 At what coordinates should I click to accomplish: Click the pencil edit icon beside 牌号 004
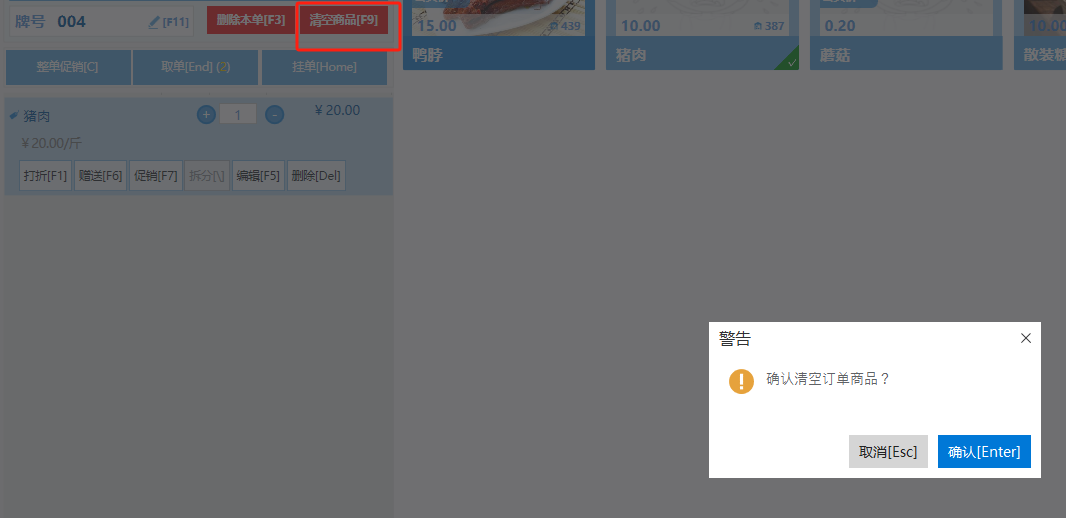tap(154, 22)
